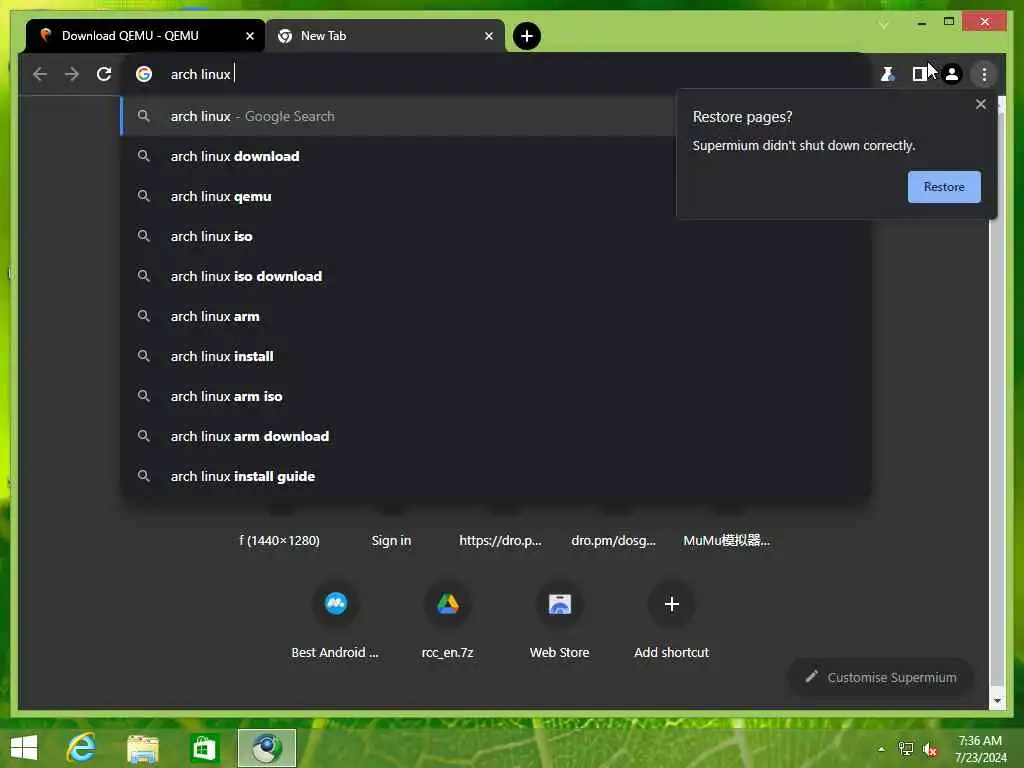Open the Windows Store taskbar icon
1024x768 pixels.
click(204, 748)
